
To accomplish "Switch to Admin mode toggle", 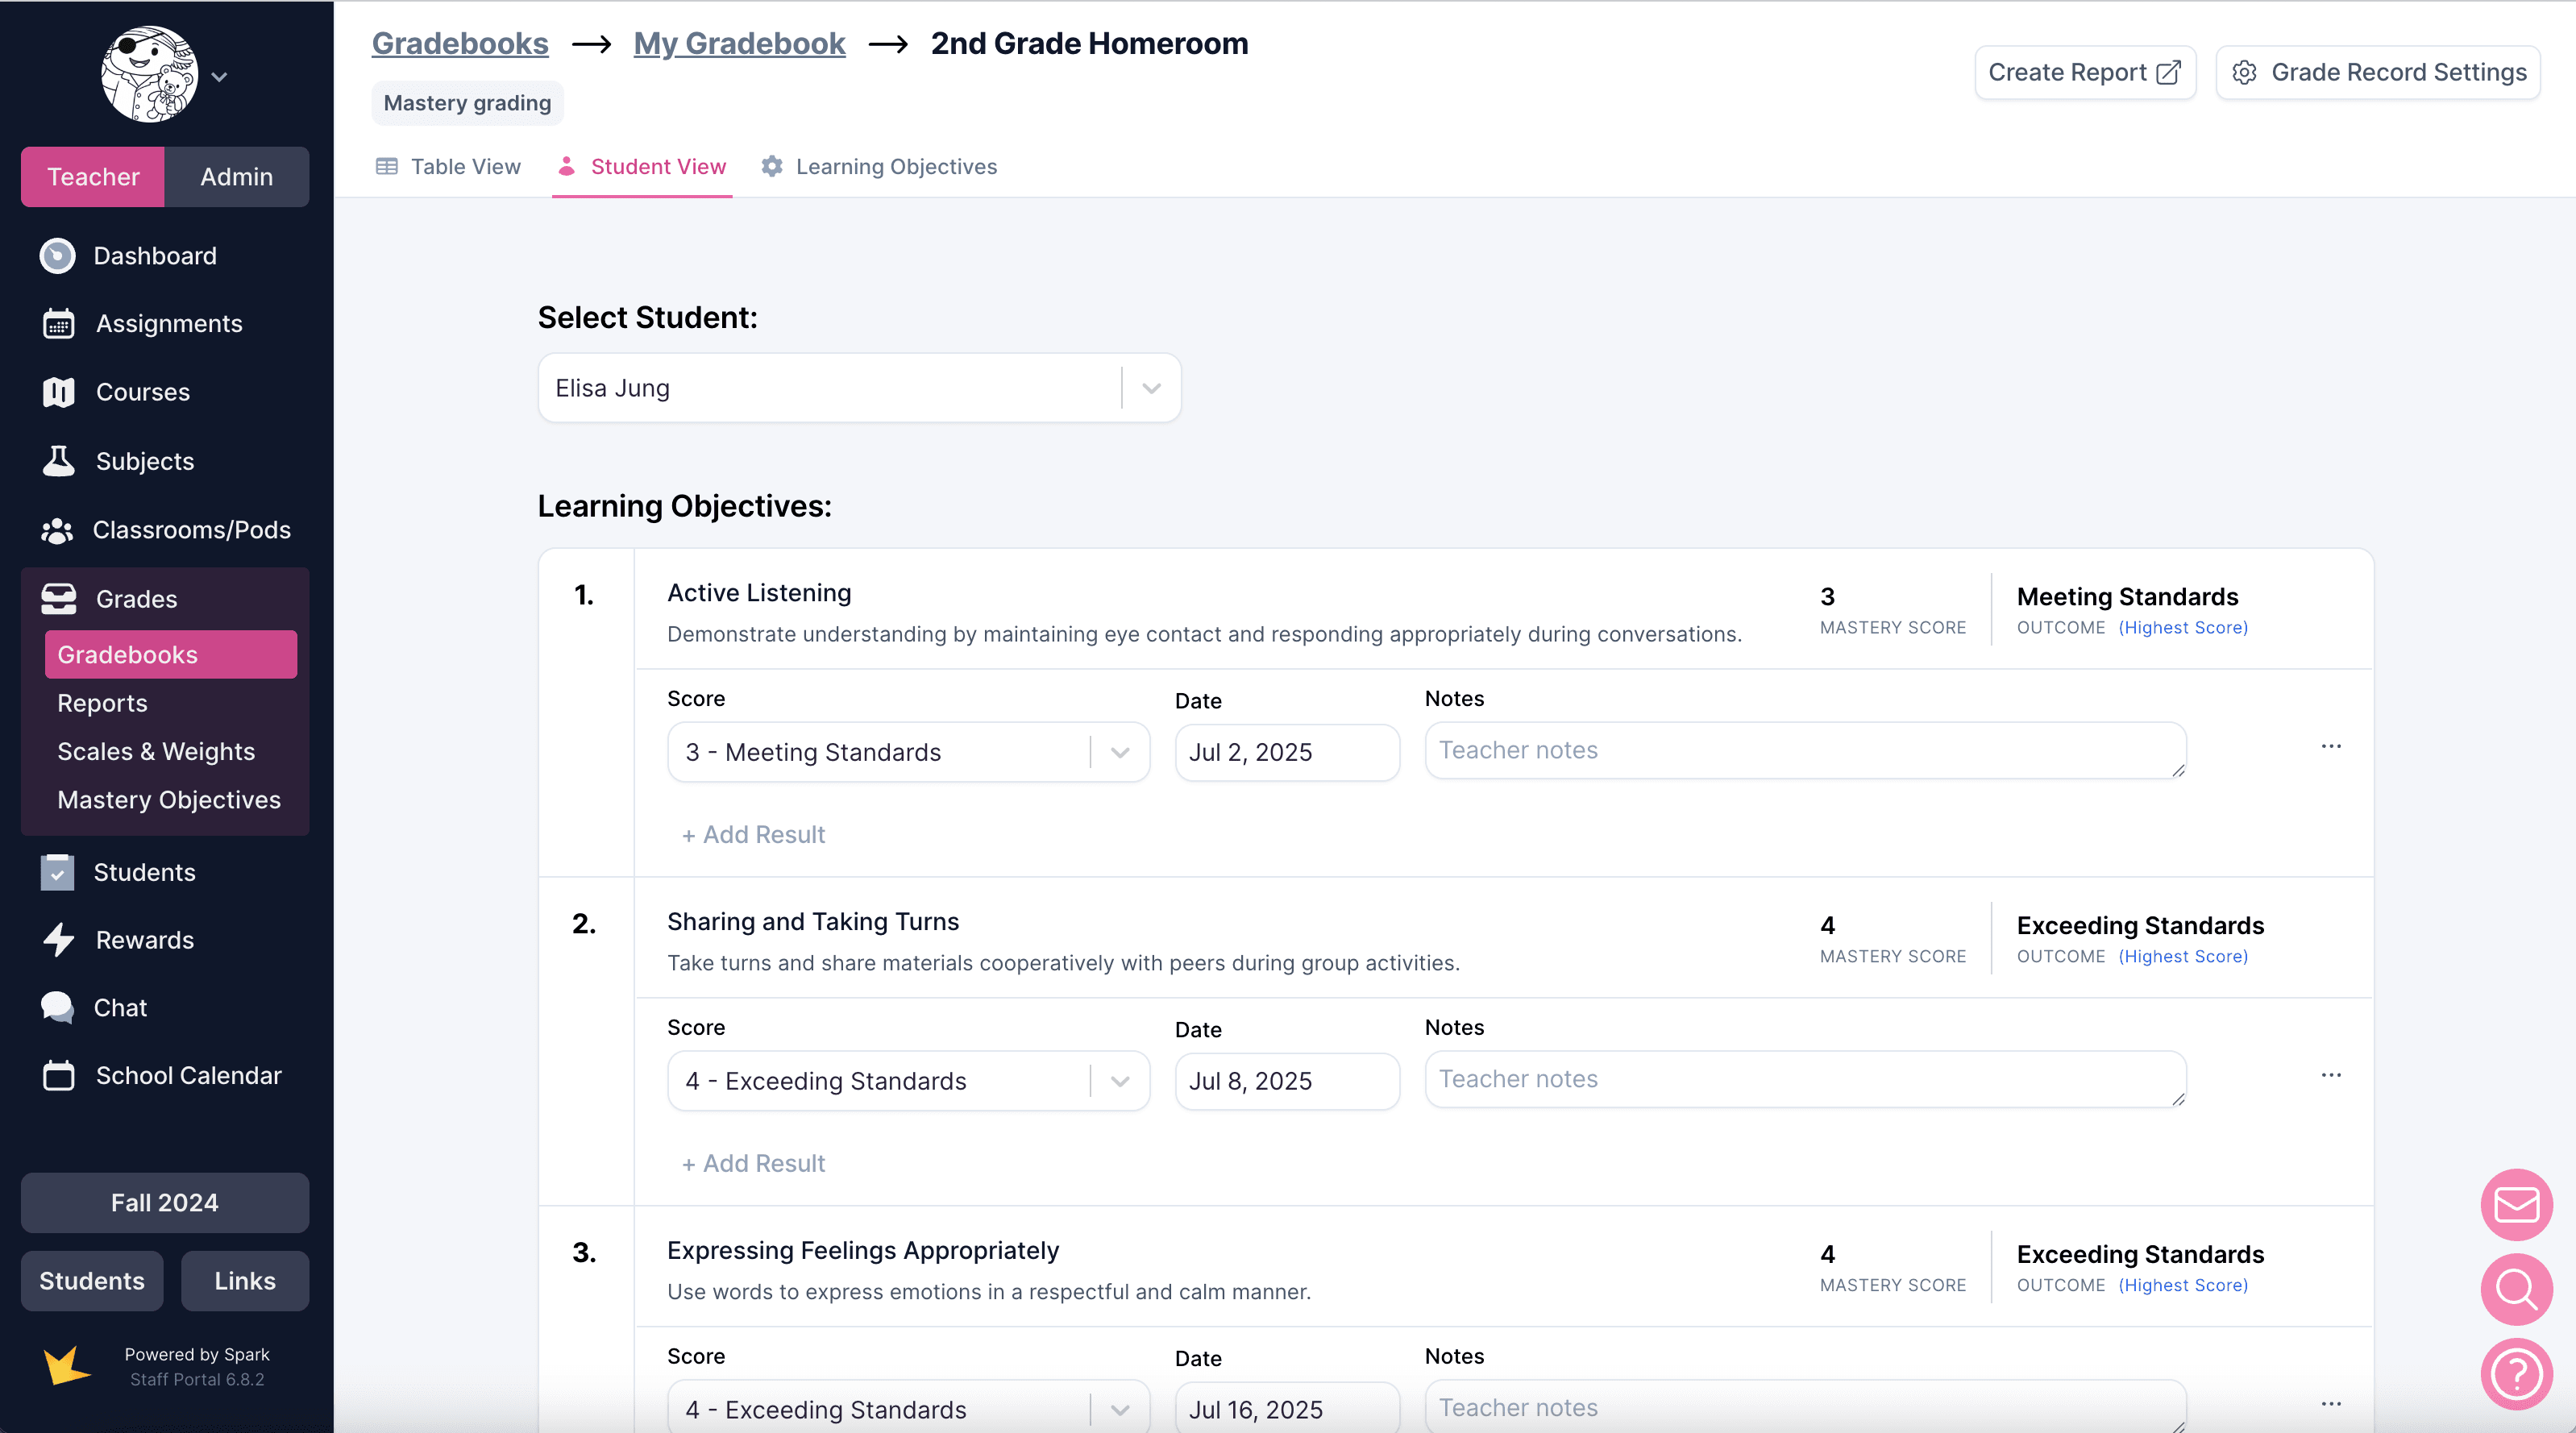I will click(x=236, y=177).
